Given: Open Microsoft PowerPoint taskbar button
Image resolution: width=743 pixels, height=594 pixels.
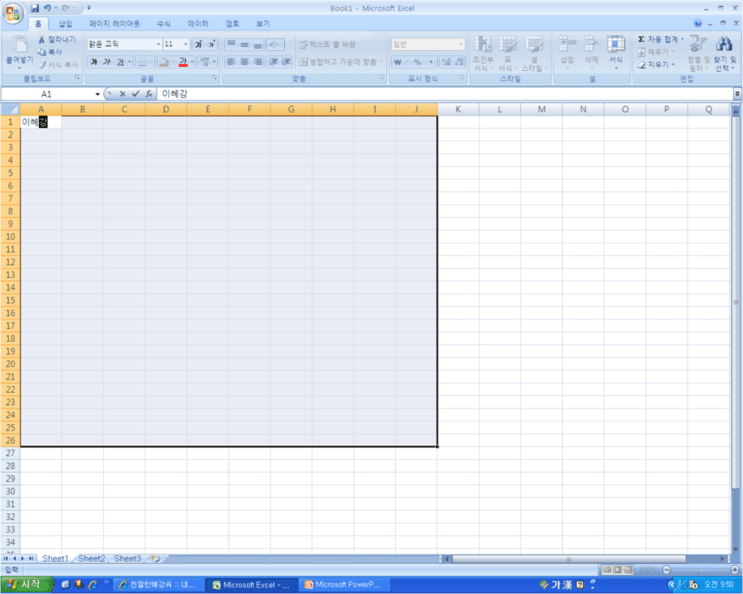Looking at the screenshot, I should (346, 585).
